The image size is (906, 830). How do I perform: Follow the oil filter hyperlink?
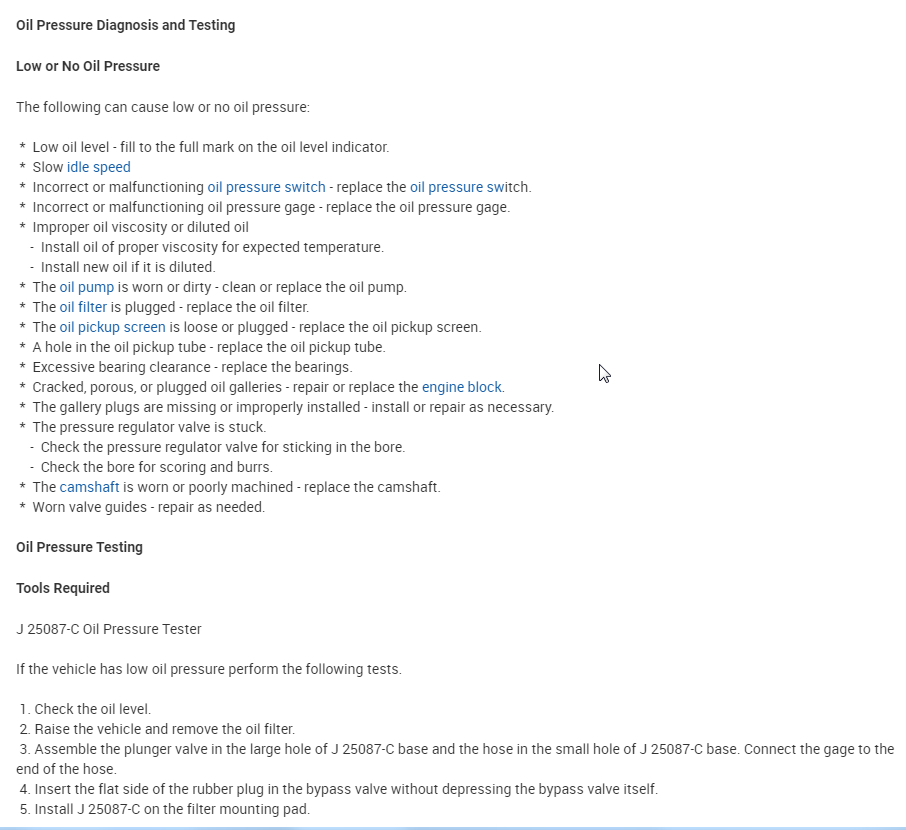pyautogui.click(x=83, y=307)
